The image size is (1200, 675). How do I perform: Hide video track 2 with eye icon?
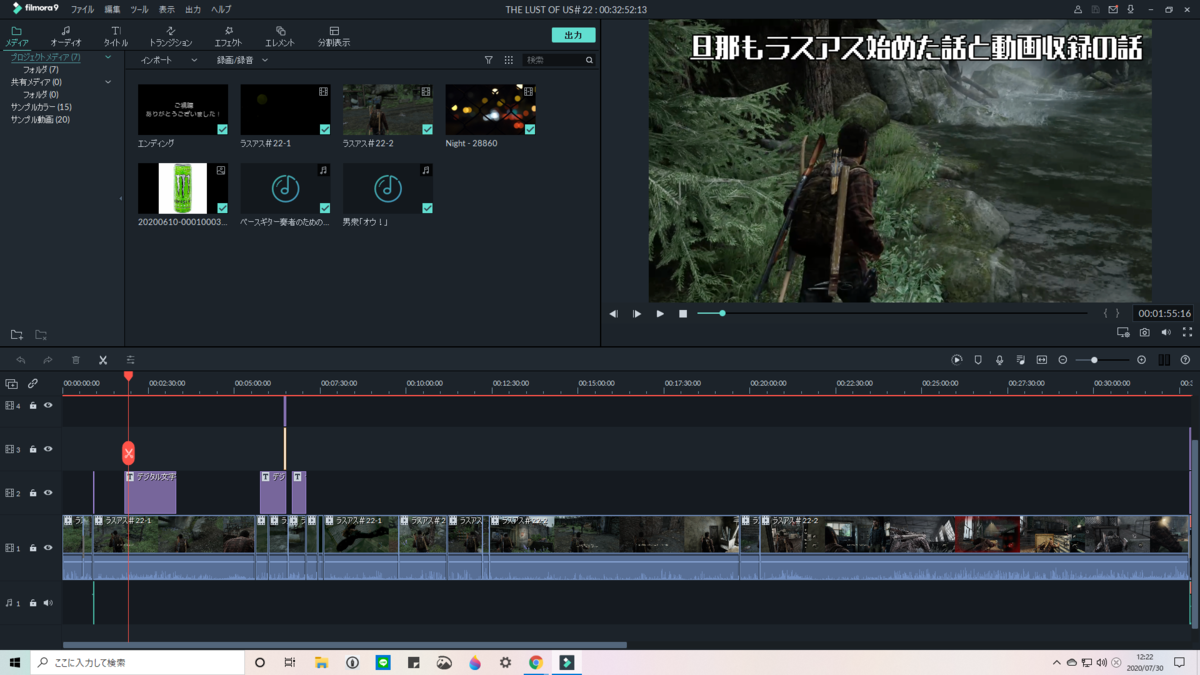[48, 493]
